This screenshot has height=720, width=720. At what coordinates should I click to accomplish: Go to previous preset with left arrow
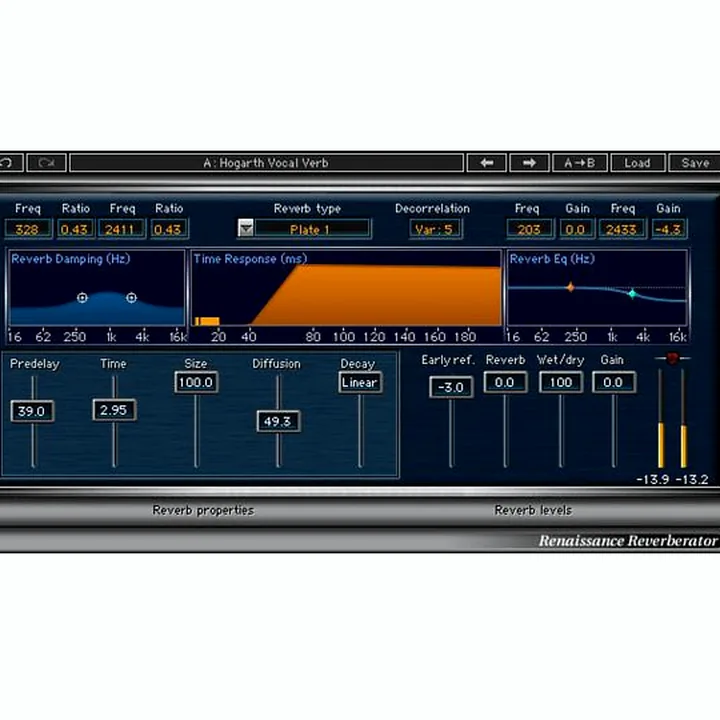tap(487, 163)
